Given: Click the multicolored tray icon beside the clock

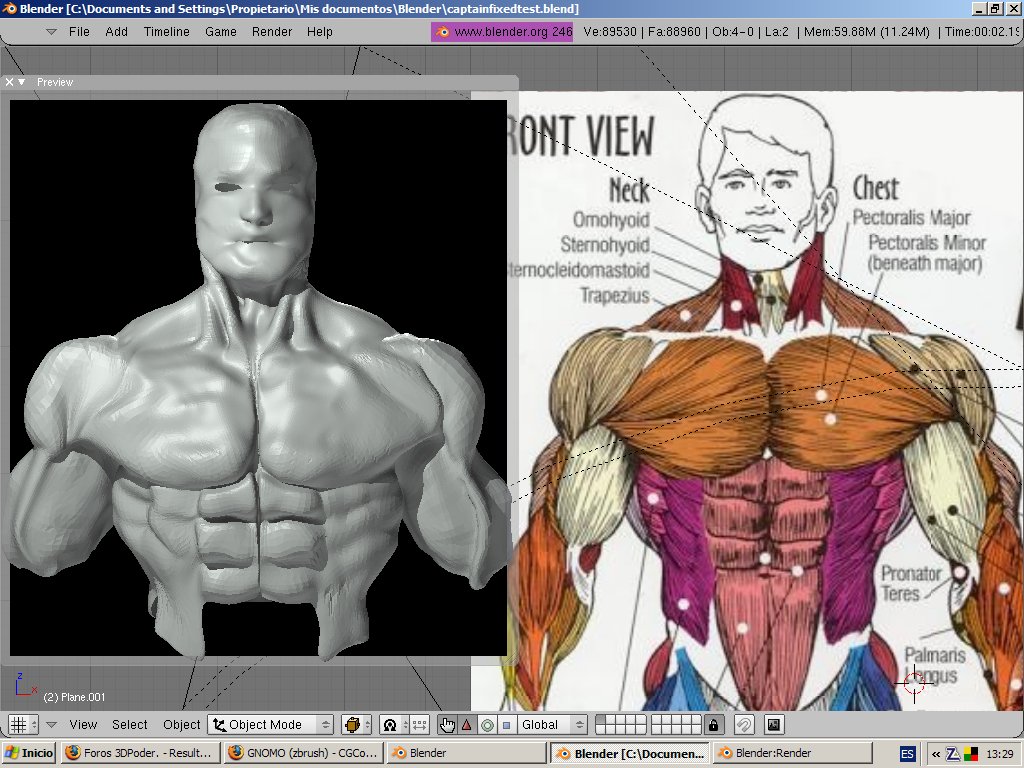Looking at the screenshot, I should pos(971,754).
